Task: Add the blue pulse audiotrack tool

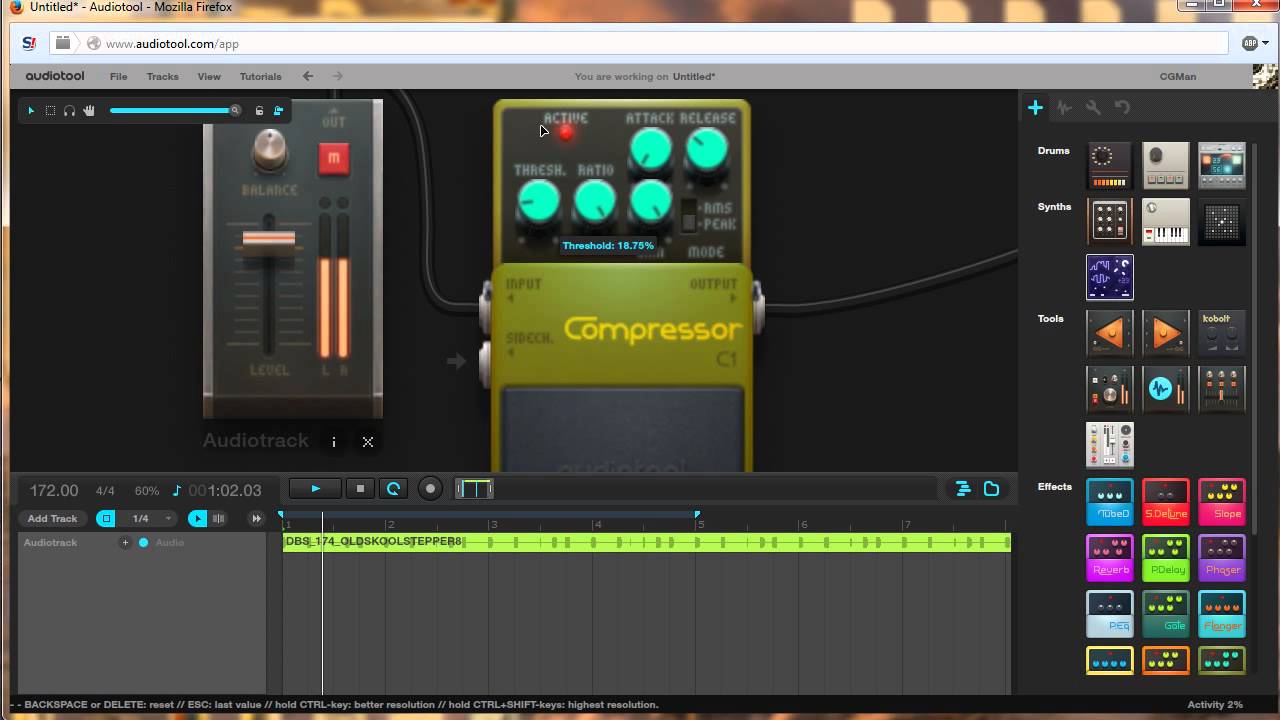Action: click(1166, 390)
